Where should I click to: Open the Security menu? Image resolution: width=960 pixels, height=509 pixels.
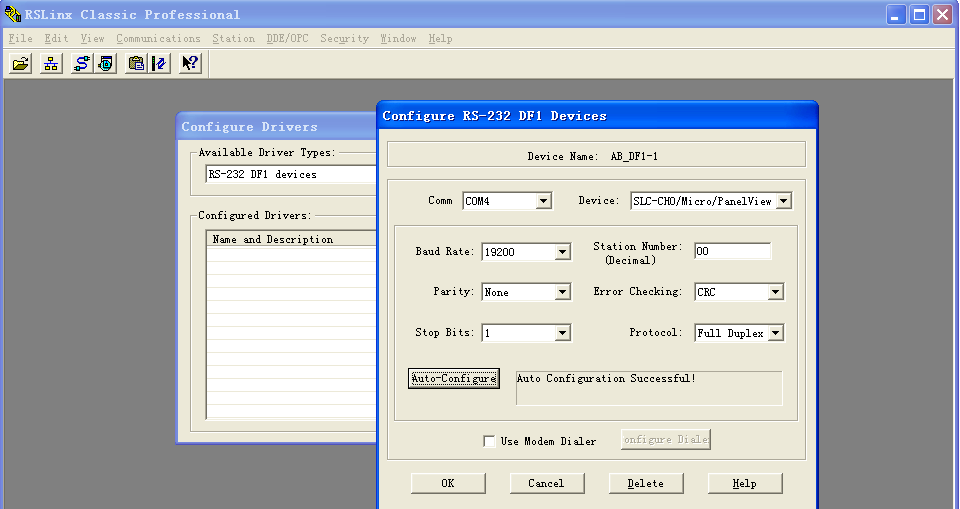(344, 38)
